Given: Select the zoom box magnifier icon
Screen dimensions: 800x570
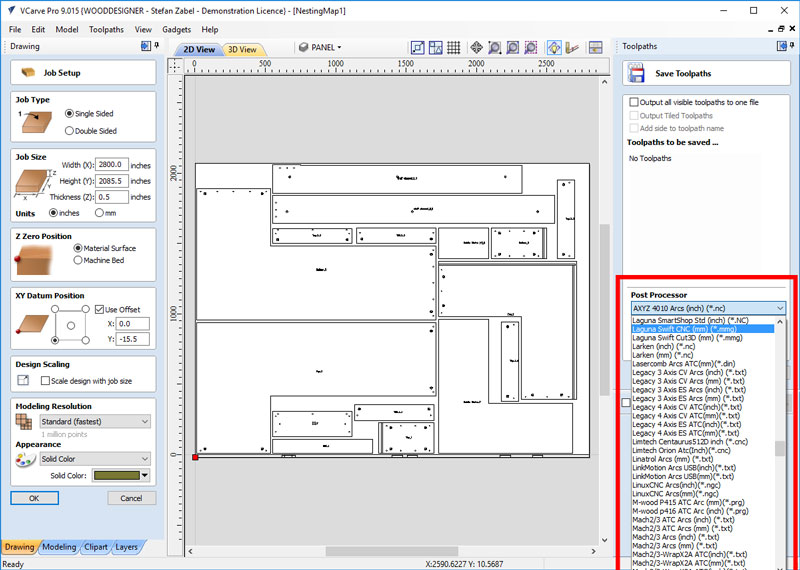Looking at the screenshot, I should (494, 48).
